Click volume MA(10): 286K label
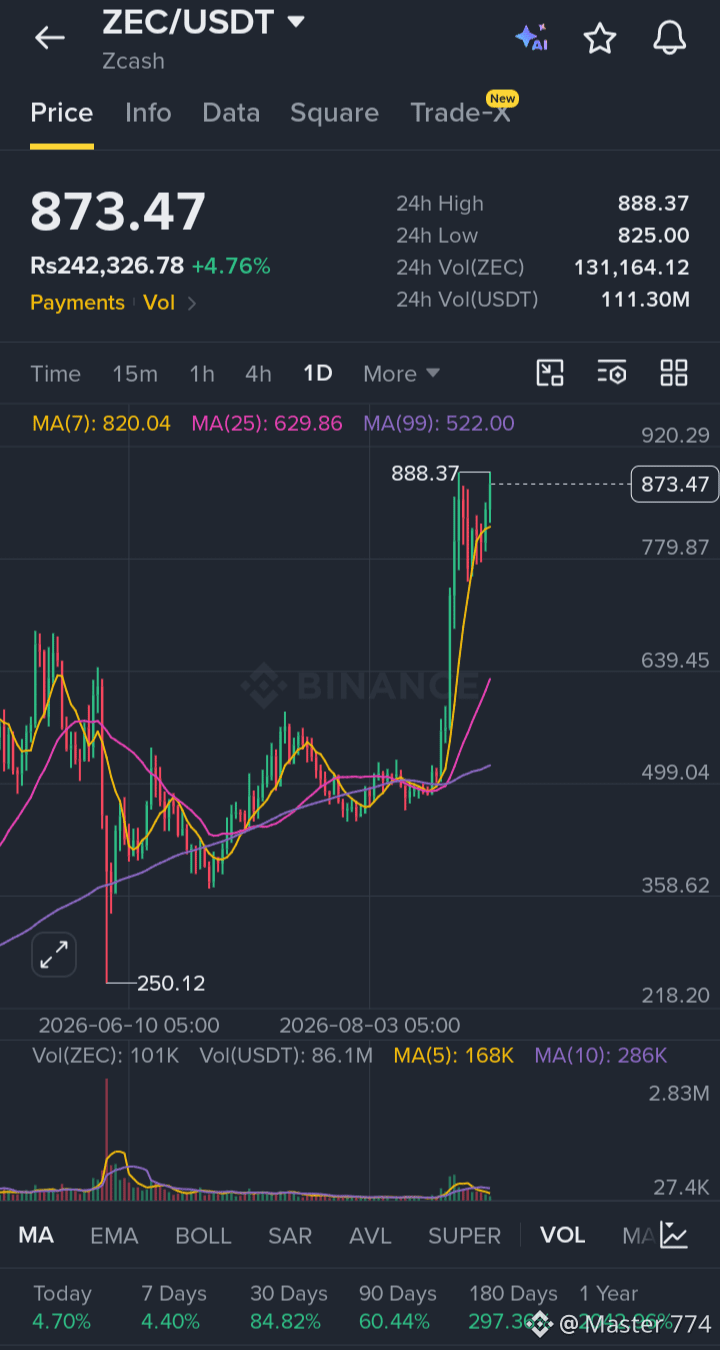Viewport: 720px width, 1350px height. [x=601, y=1055]
